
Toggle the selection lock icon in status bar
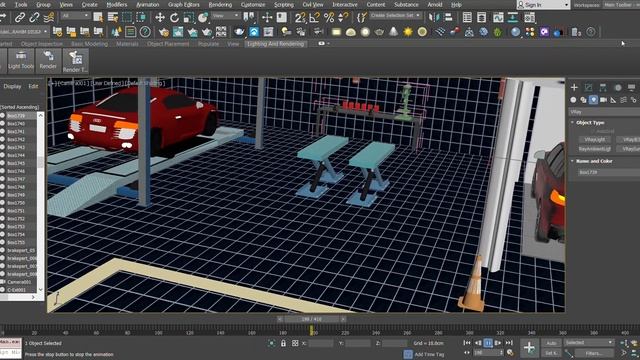(283, 343)
